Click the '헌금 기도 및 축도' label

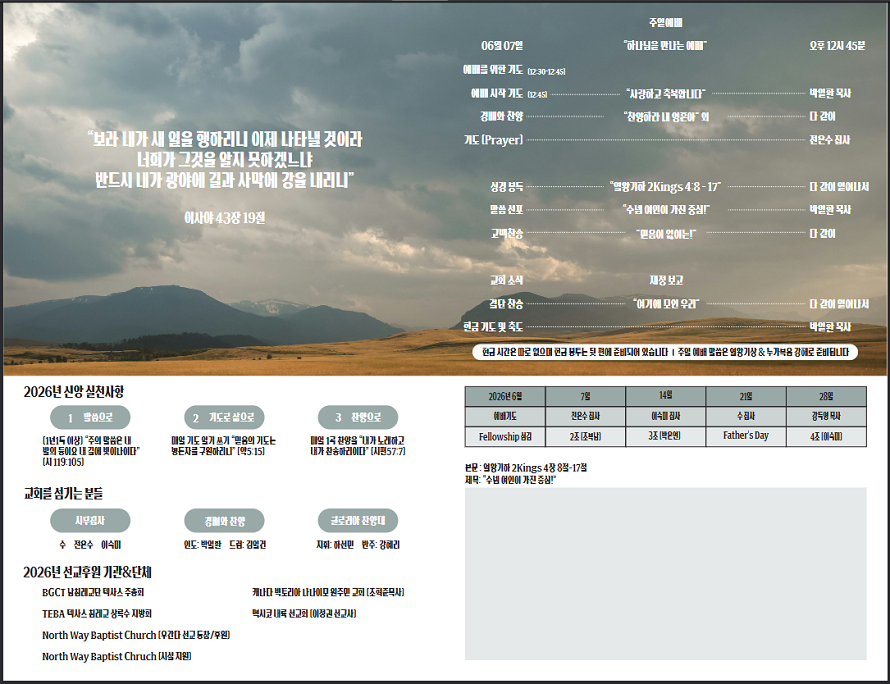tap(493, 326)
